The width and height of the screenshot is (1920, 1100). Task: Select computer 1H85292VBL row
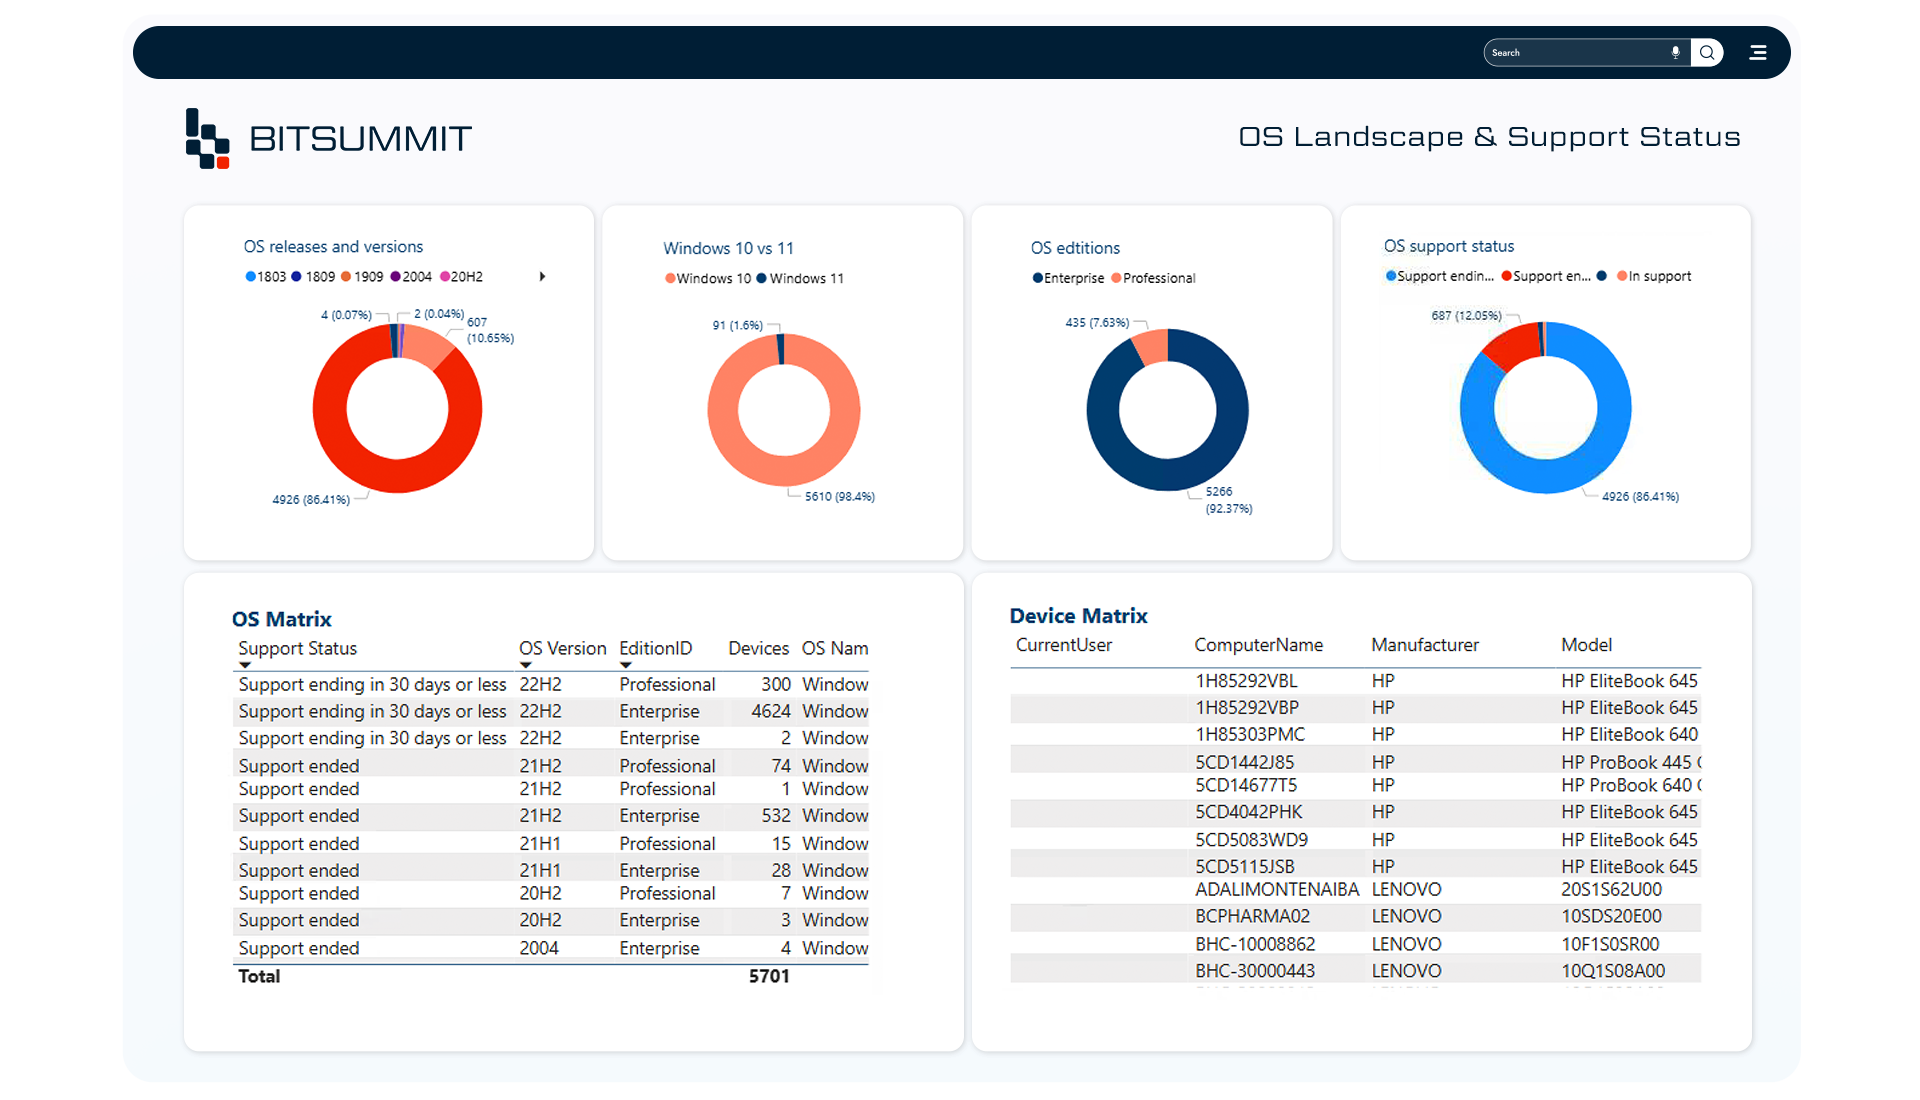(x=1246, y=681)
